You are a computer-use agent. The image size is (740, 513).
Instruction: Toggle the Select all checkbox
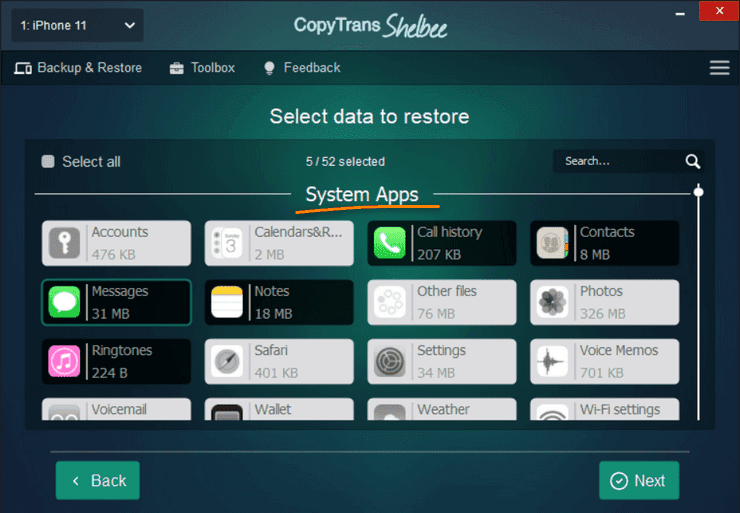pyautogui.click(x=48, y=161)
